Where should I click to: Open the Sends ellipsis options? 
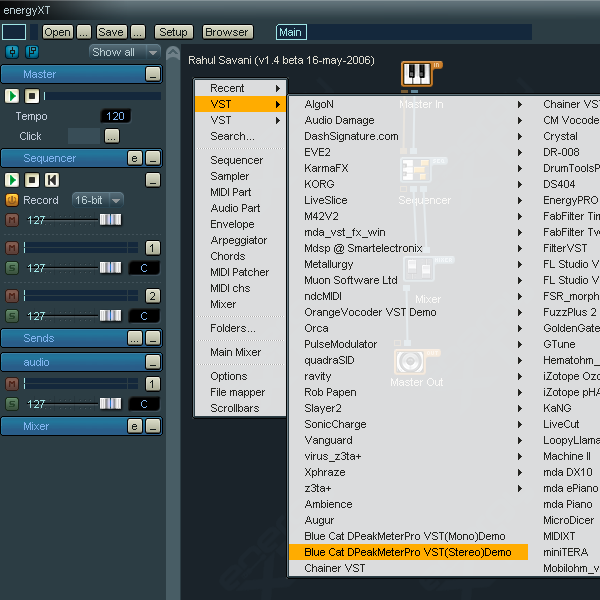[x=135, y=338]
